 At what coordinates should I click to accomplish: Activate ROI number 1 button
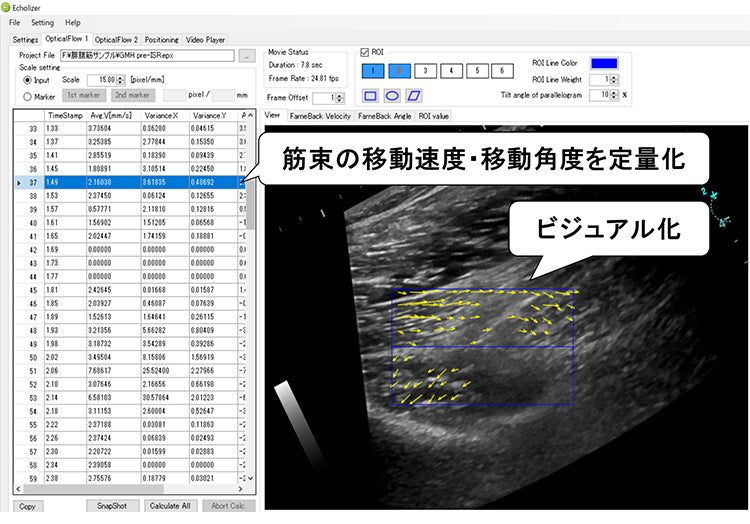373,71
